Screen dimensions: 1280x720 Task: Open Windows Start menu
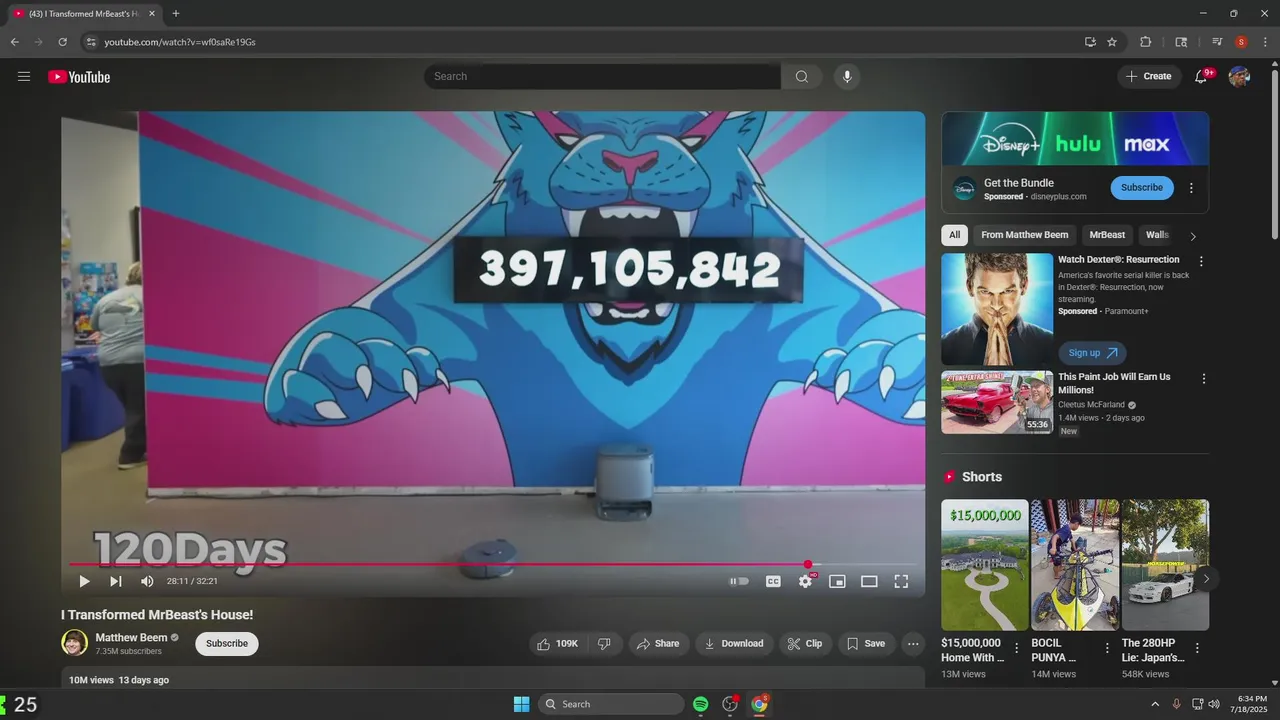(x=521, y=704)
